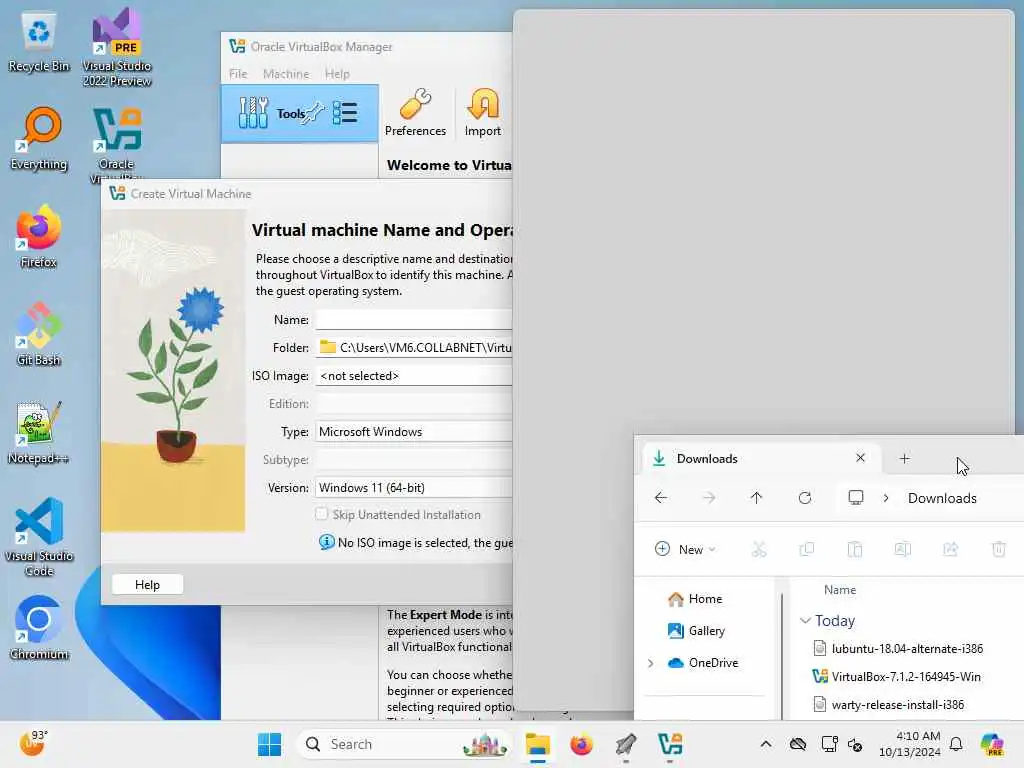Click VirtualBox icon on taskbar
This screenshot has height=768, width=1024.
tap(670, 744)
